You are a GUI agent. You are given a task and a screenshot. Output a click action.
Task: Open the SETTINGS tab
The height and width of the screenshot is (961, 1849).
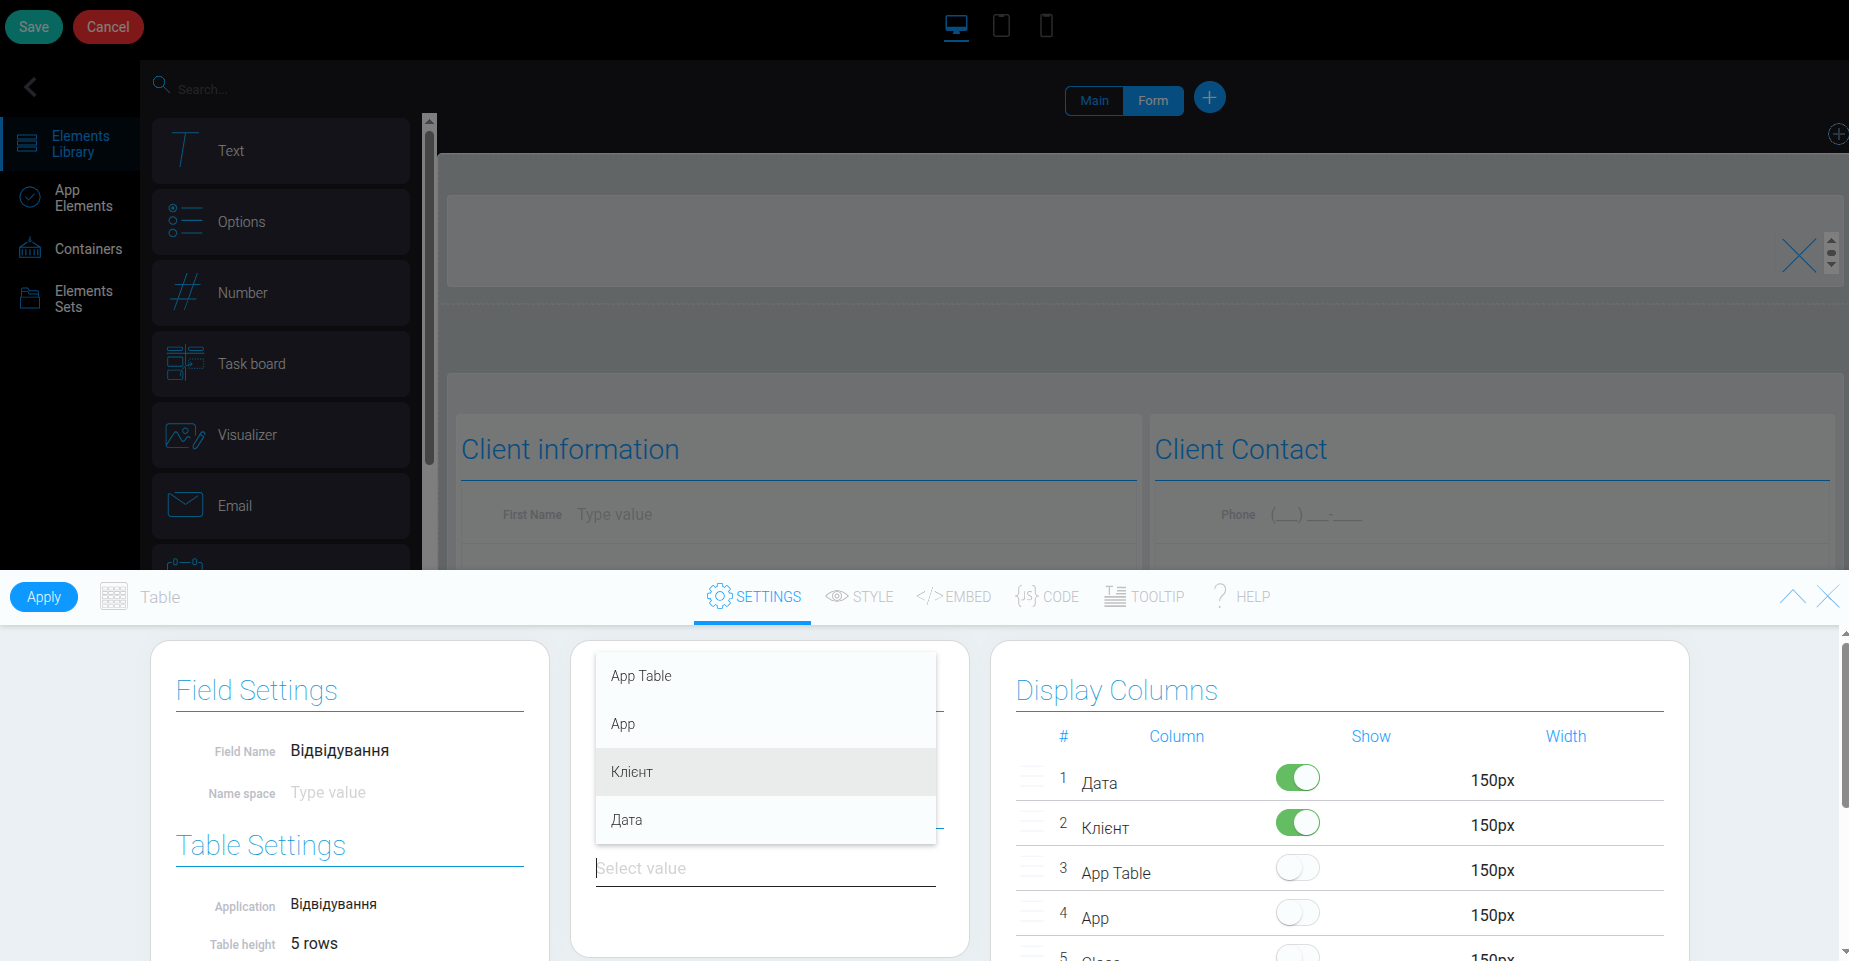pyautogui.click(x=753, y=597)
